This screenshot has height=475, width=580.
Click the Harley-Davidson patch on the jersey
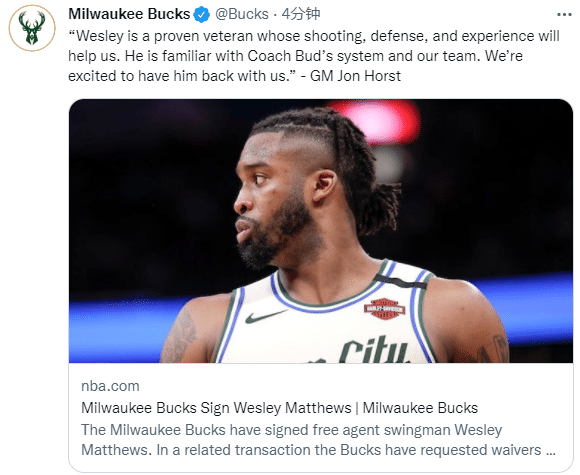point(384,309)
